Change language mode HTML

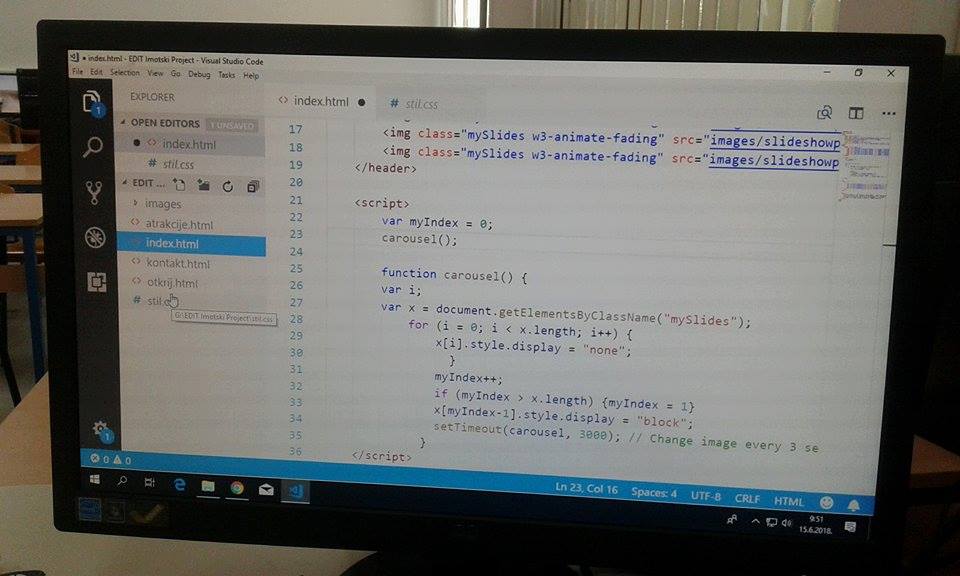pos(789,501)
